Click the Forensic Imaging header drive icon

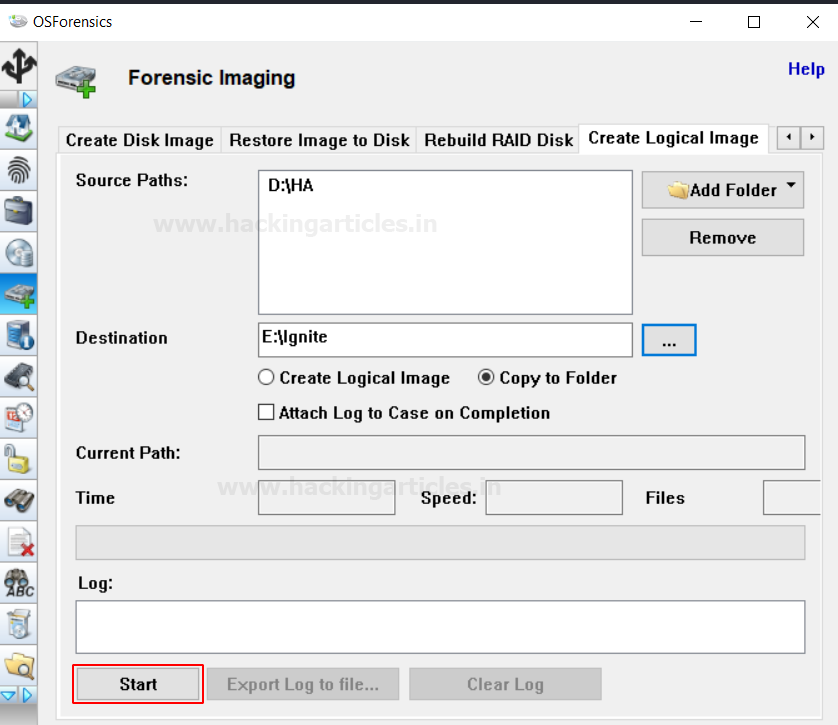pos(76,81)
